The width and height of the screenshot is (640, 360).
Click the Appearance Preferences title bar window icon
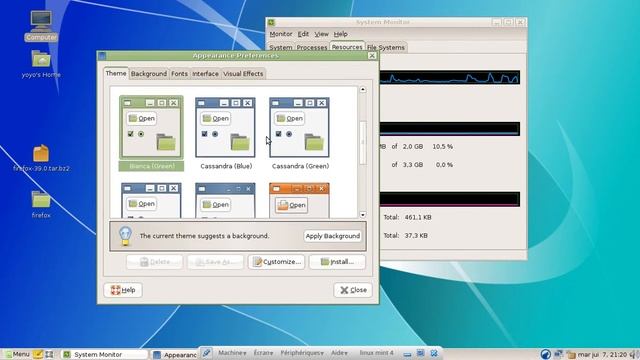[102, 56]
